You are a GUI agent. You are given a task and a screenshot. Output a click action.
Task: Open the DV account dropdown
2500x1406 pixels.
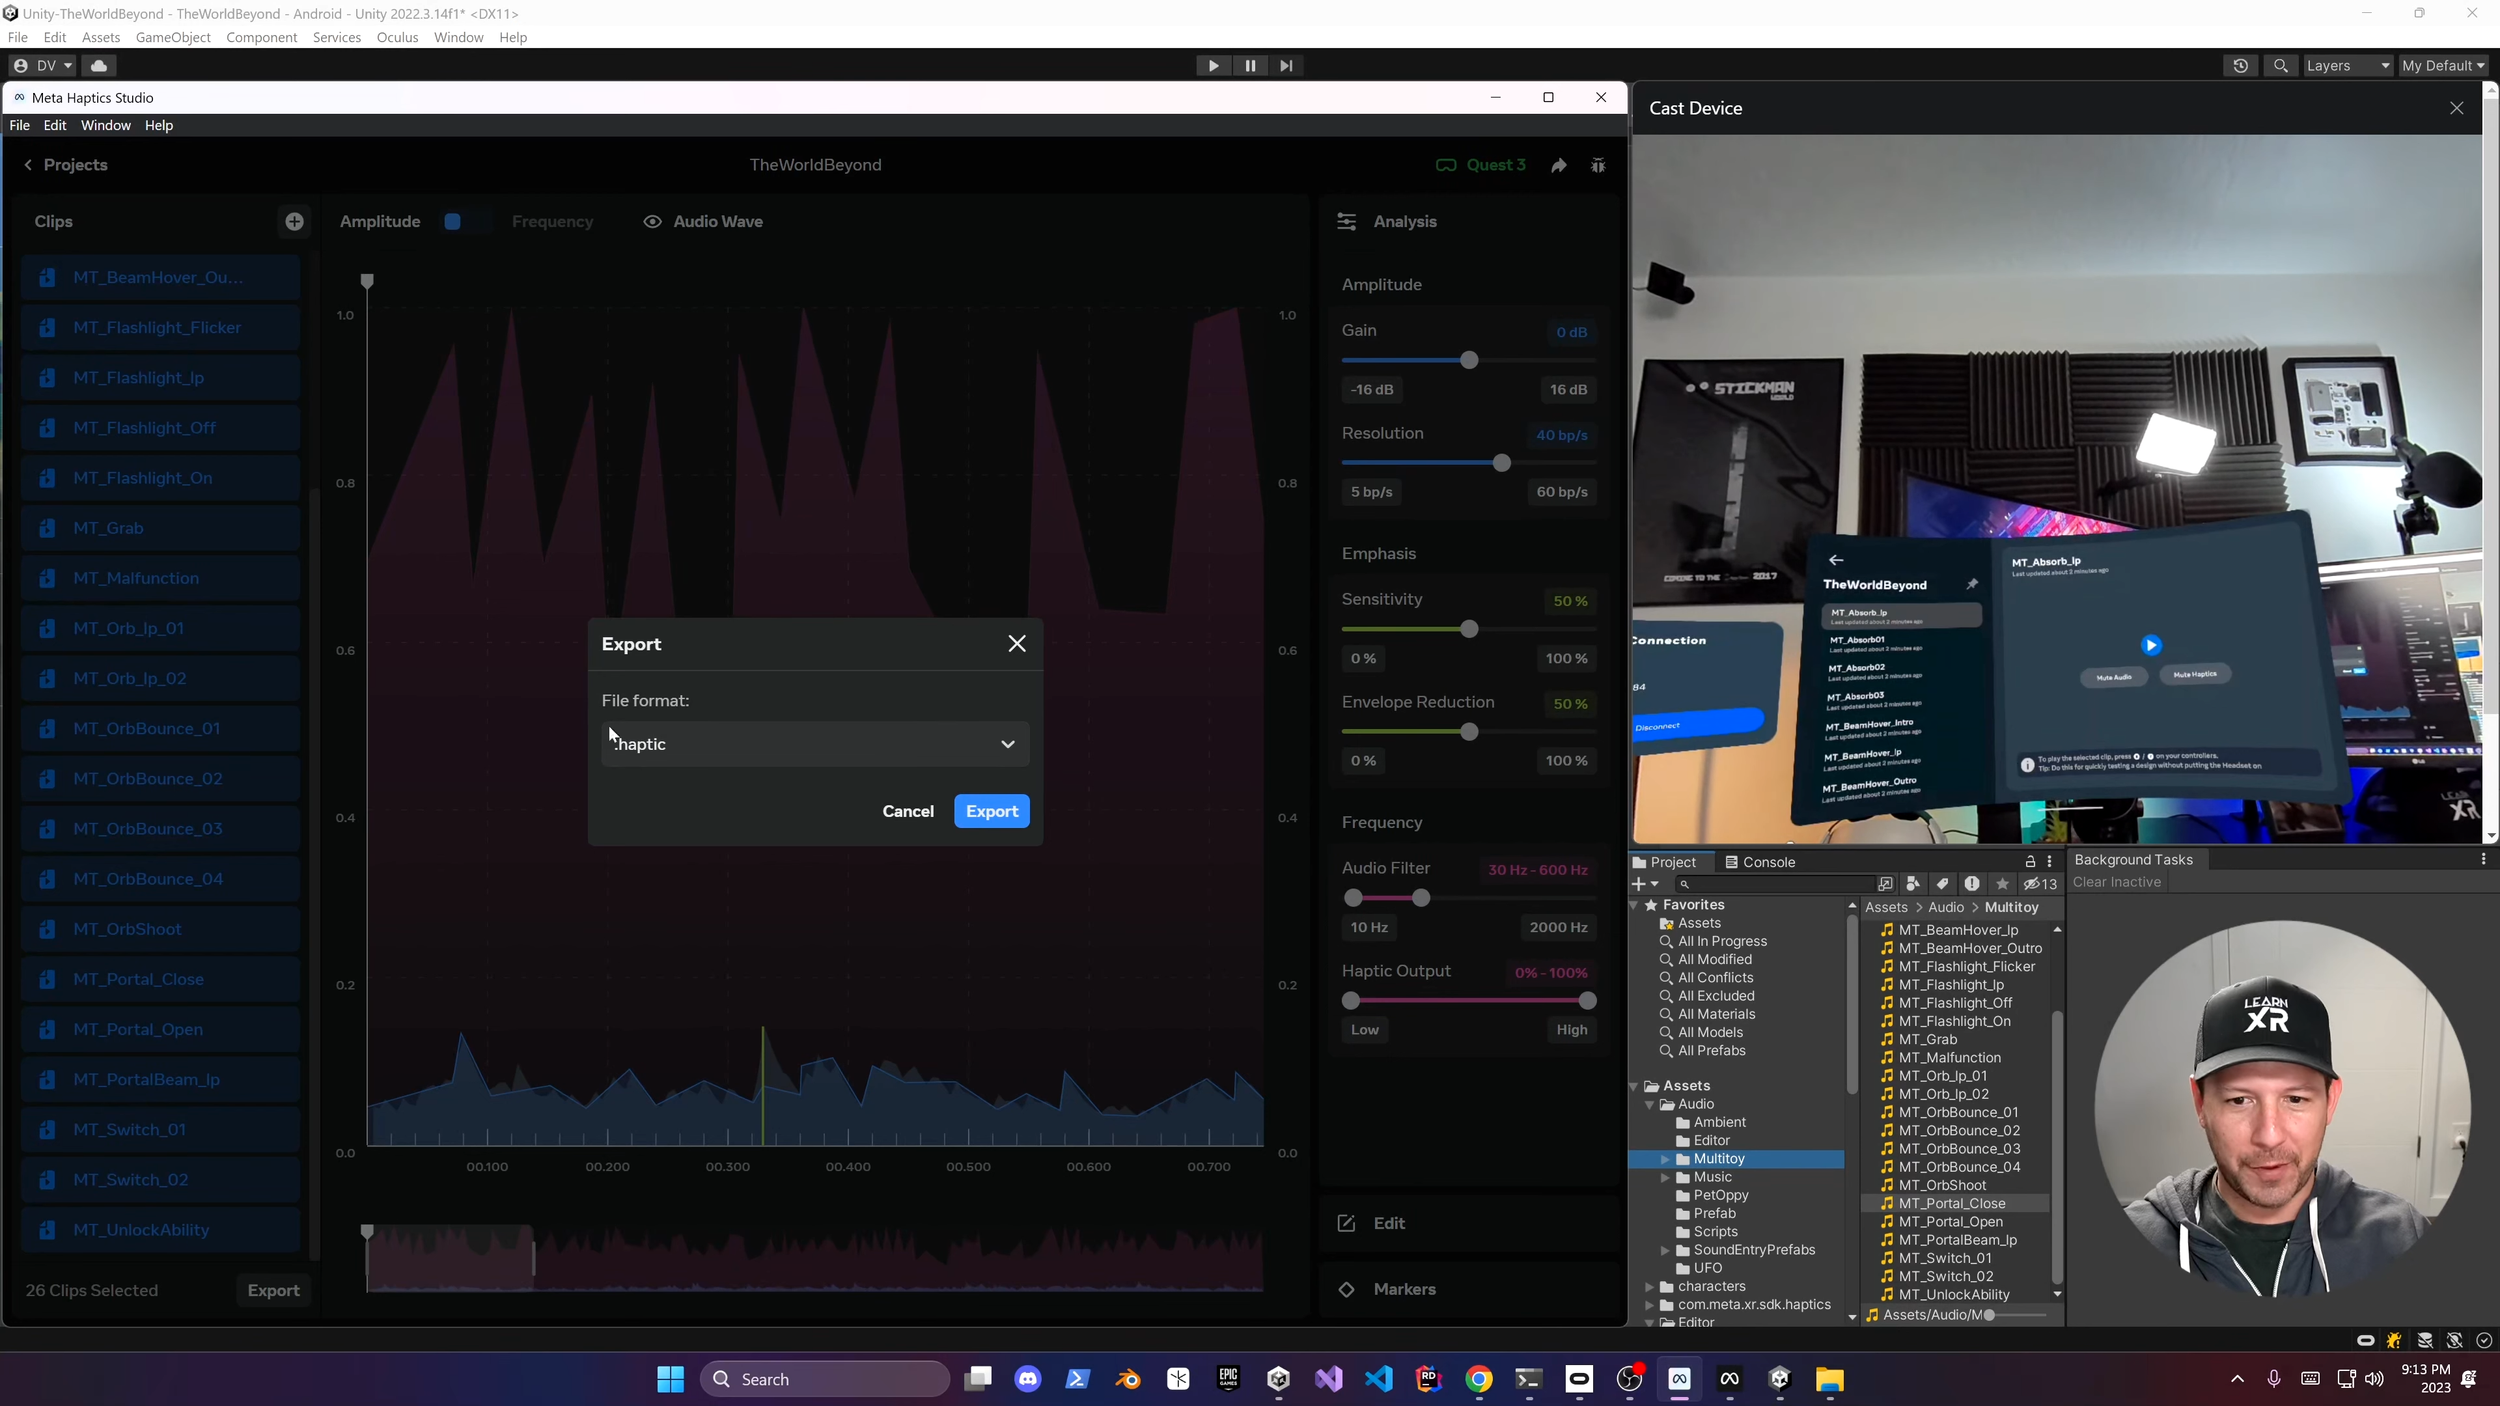pyautogui.click(x=43, y=66)
